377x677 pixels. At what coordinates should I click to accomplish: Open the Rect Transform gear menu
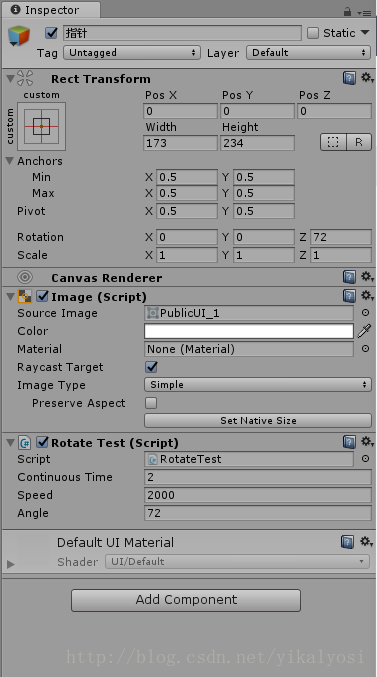tap(367, 78)
